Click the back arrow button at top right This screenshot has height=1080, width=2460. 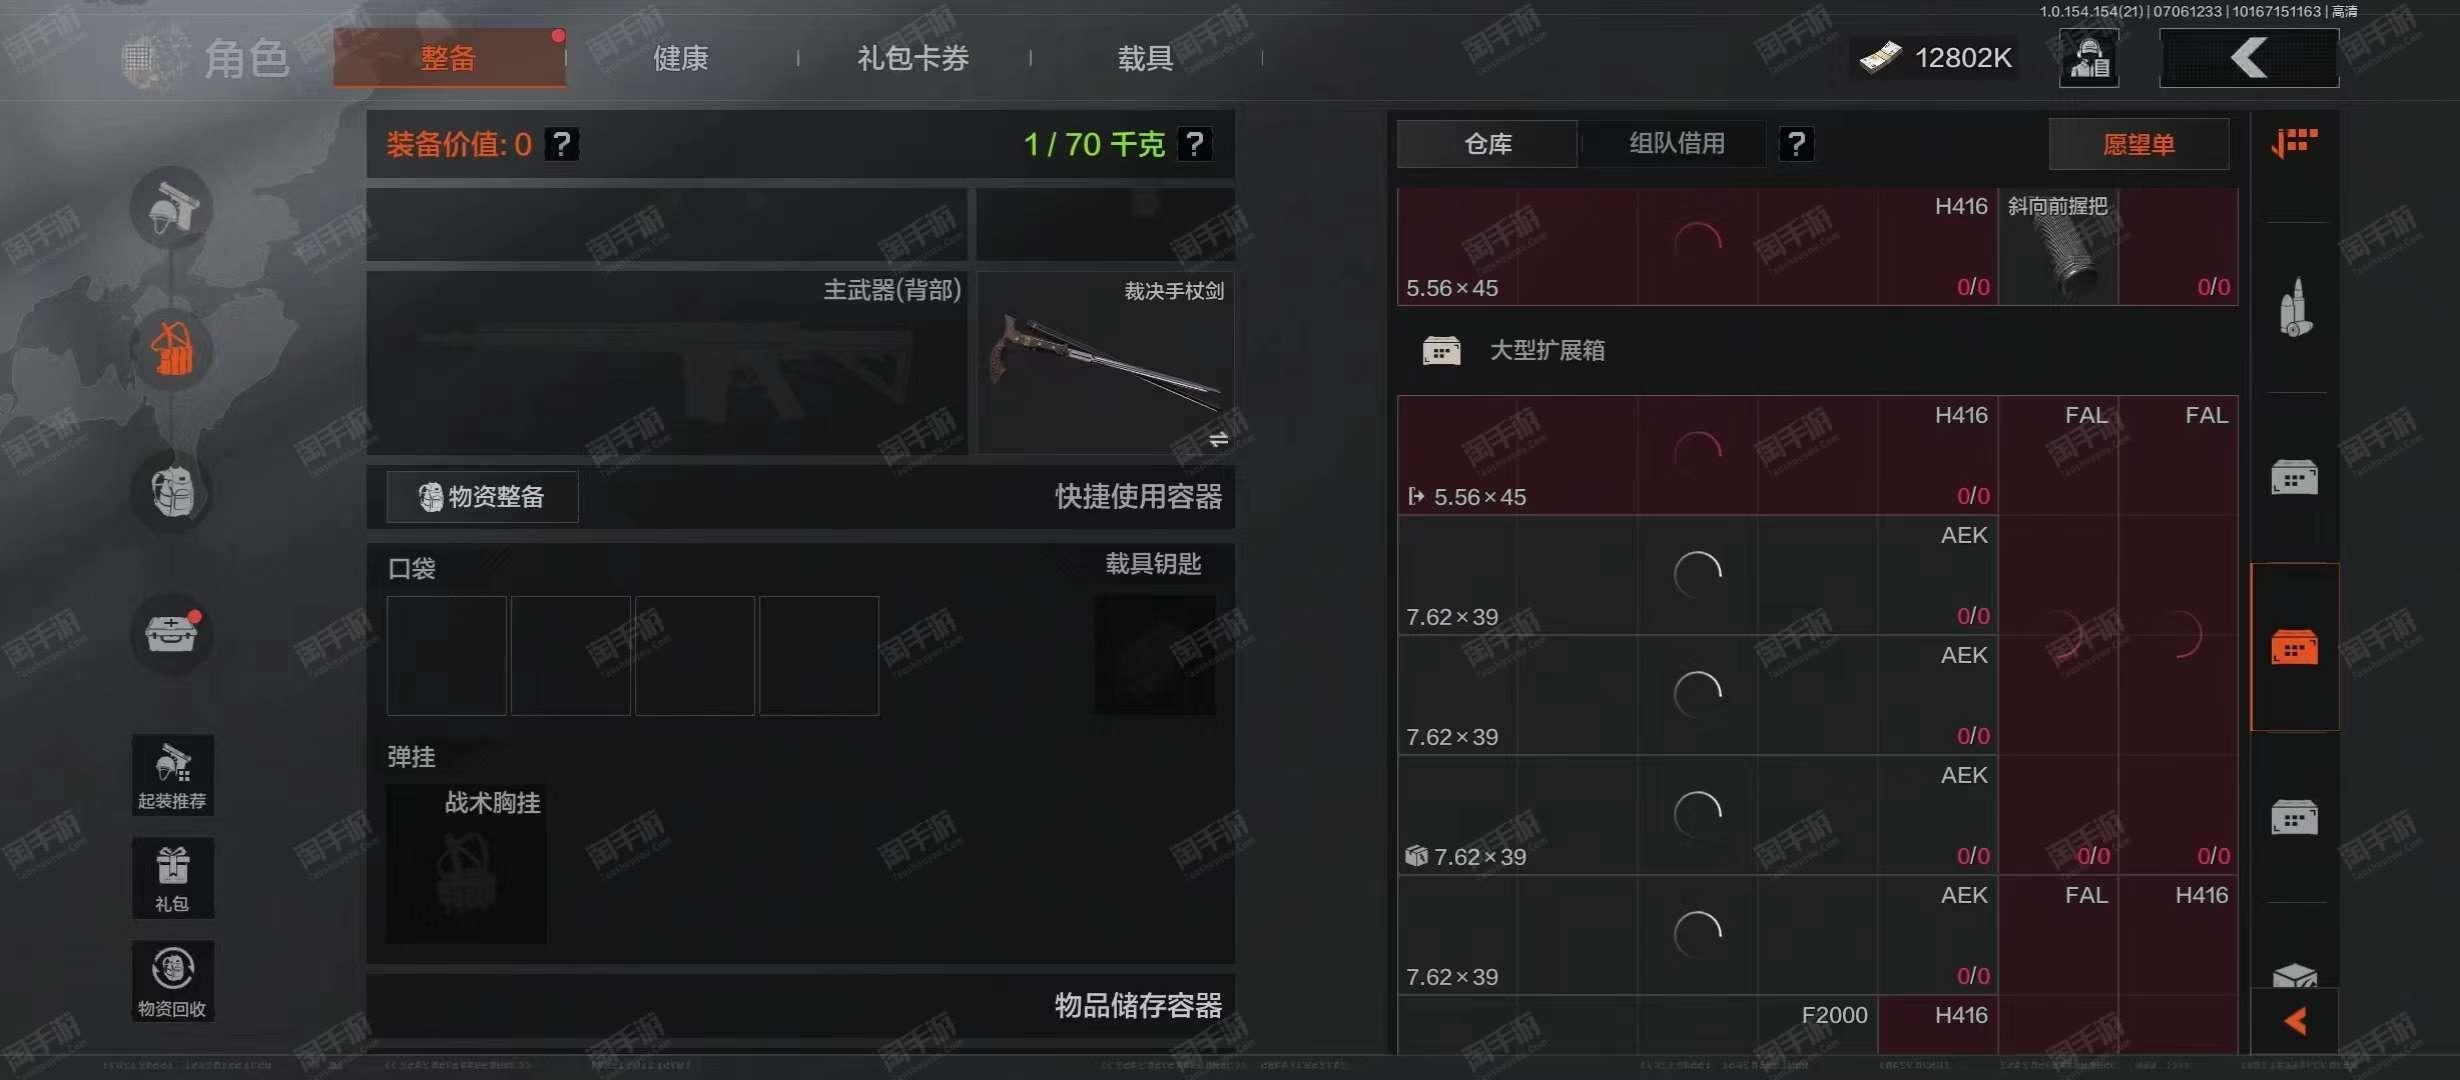click(2249, 58)
